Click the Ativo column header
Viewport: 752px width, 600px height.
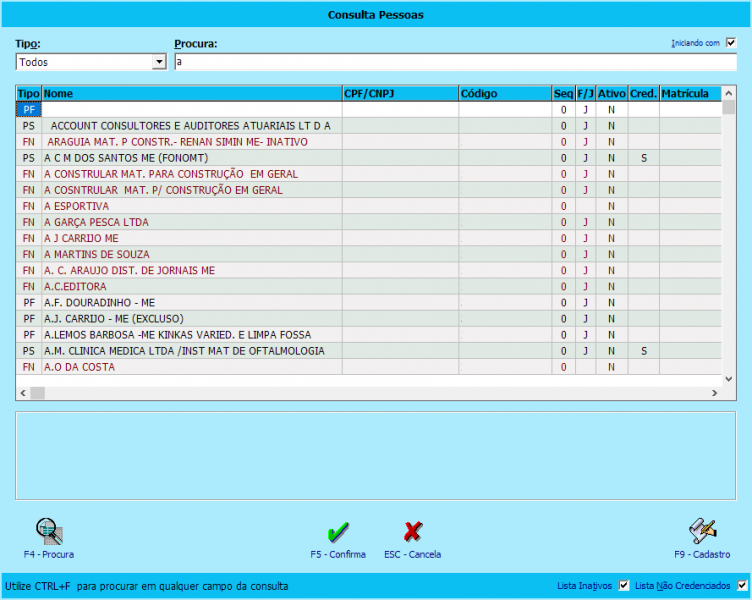(x=612, y=94)
